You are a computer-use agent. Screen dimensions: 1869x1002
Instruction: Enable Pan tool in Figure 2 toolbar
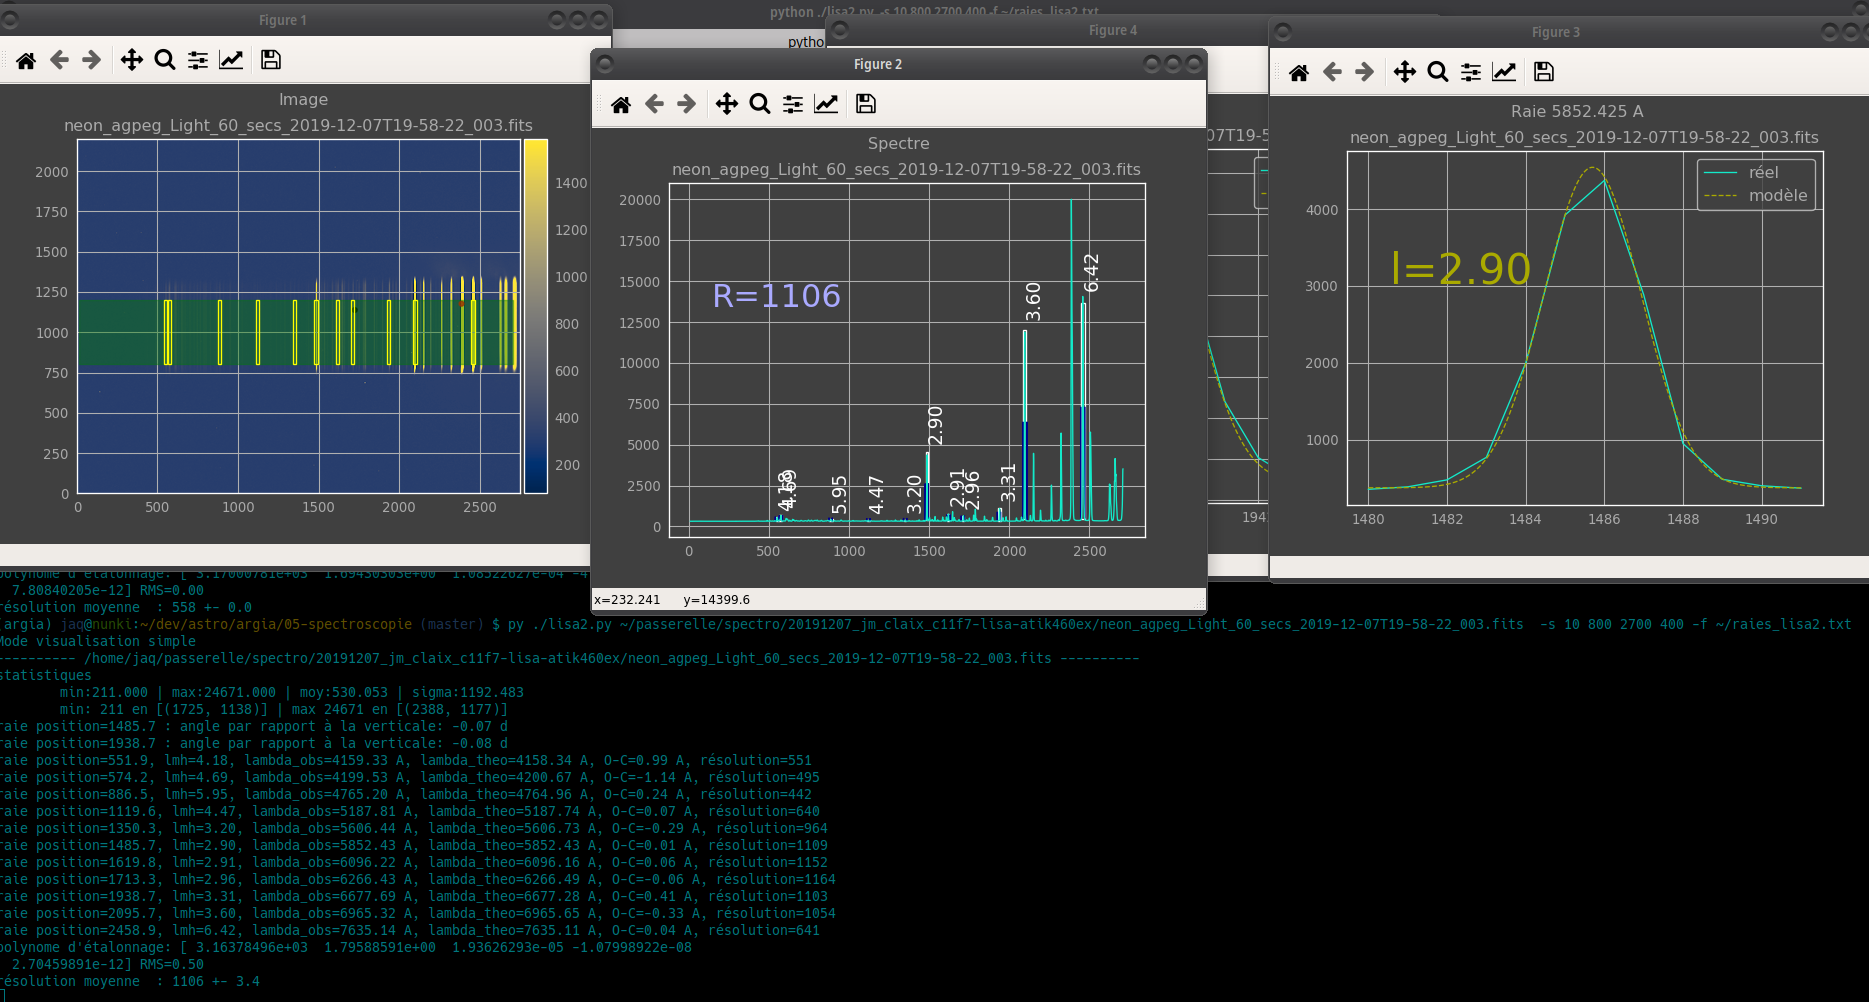(727, 104)
